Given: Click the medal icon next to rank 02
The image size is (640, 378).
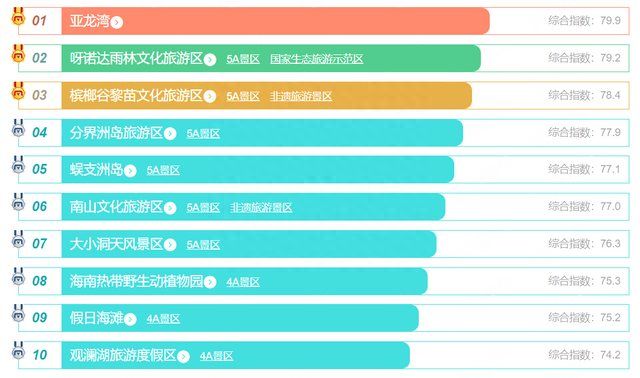Looking at the screenshot, I should tap(18, 54).
